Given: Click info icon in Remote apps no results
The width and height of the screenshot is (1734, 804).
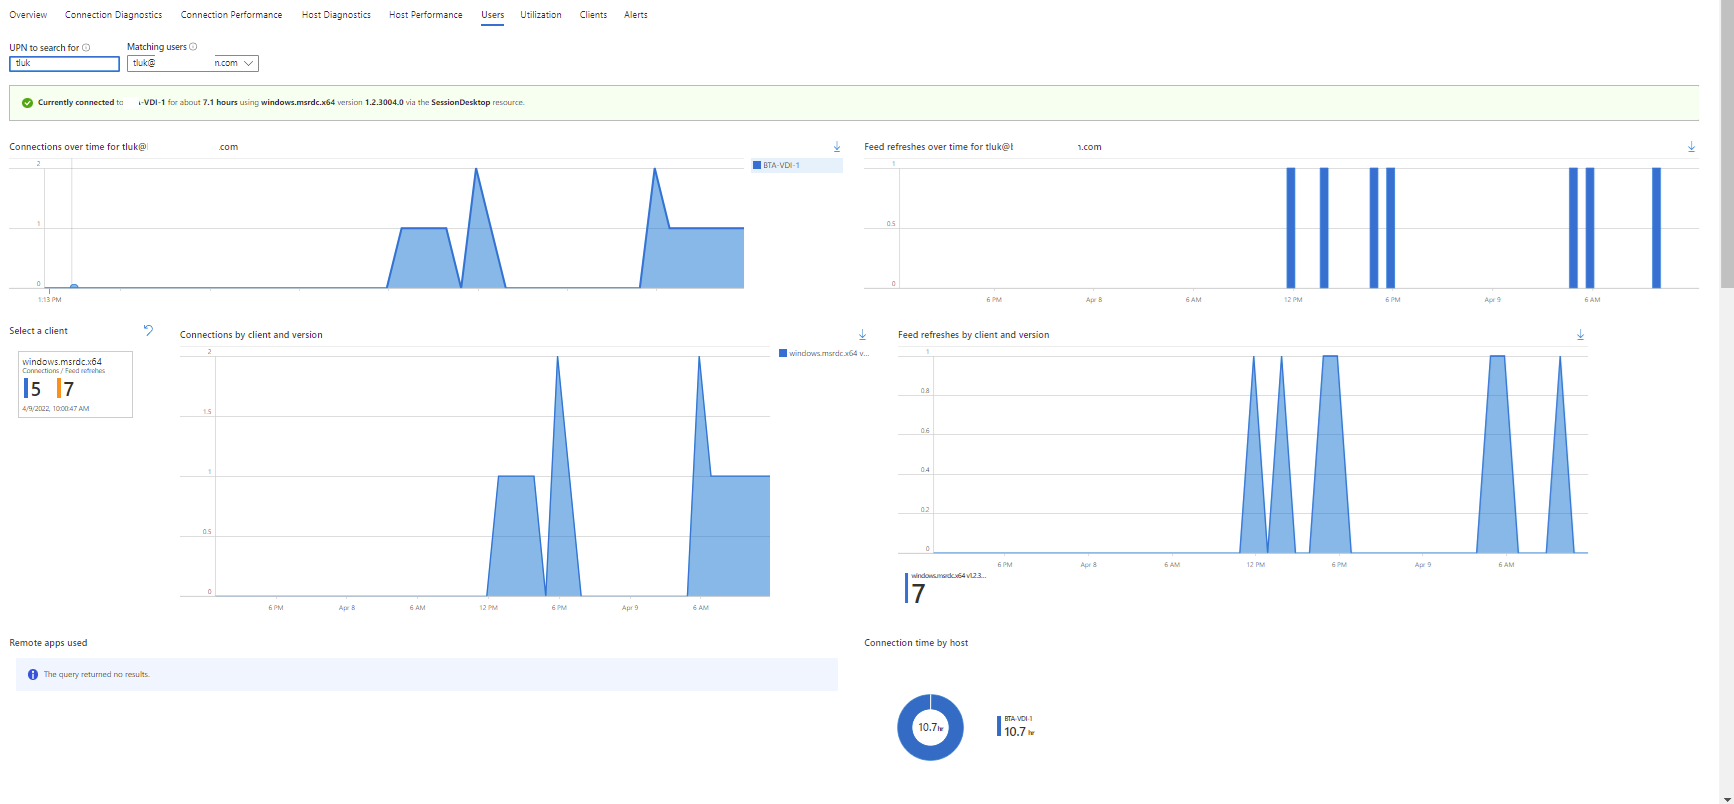Looking at the screenshot, I should click(33, 675).
